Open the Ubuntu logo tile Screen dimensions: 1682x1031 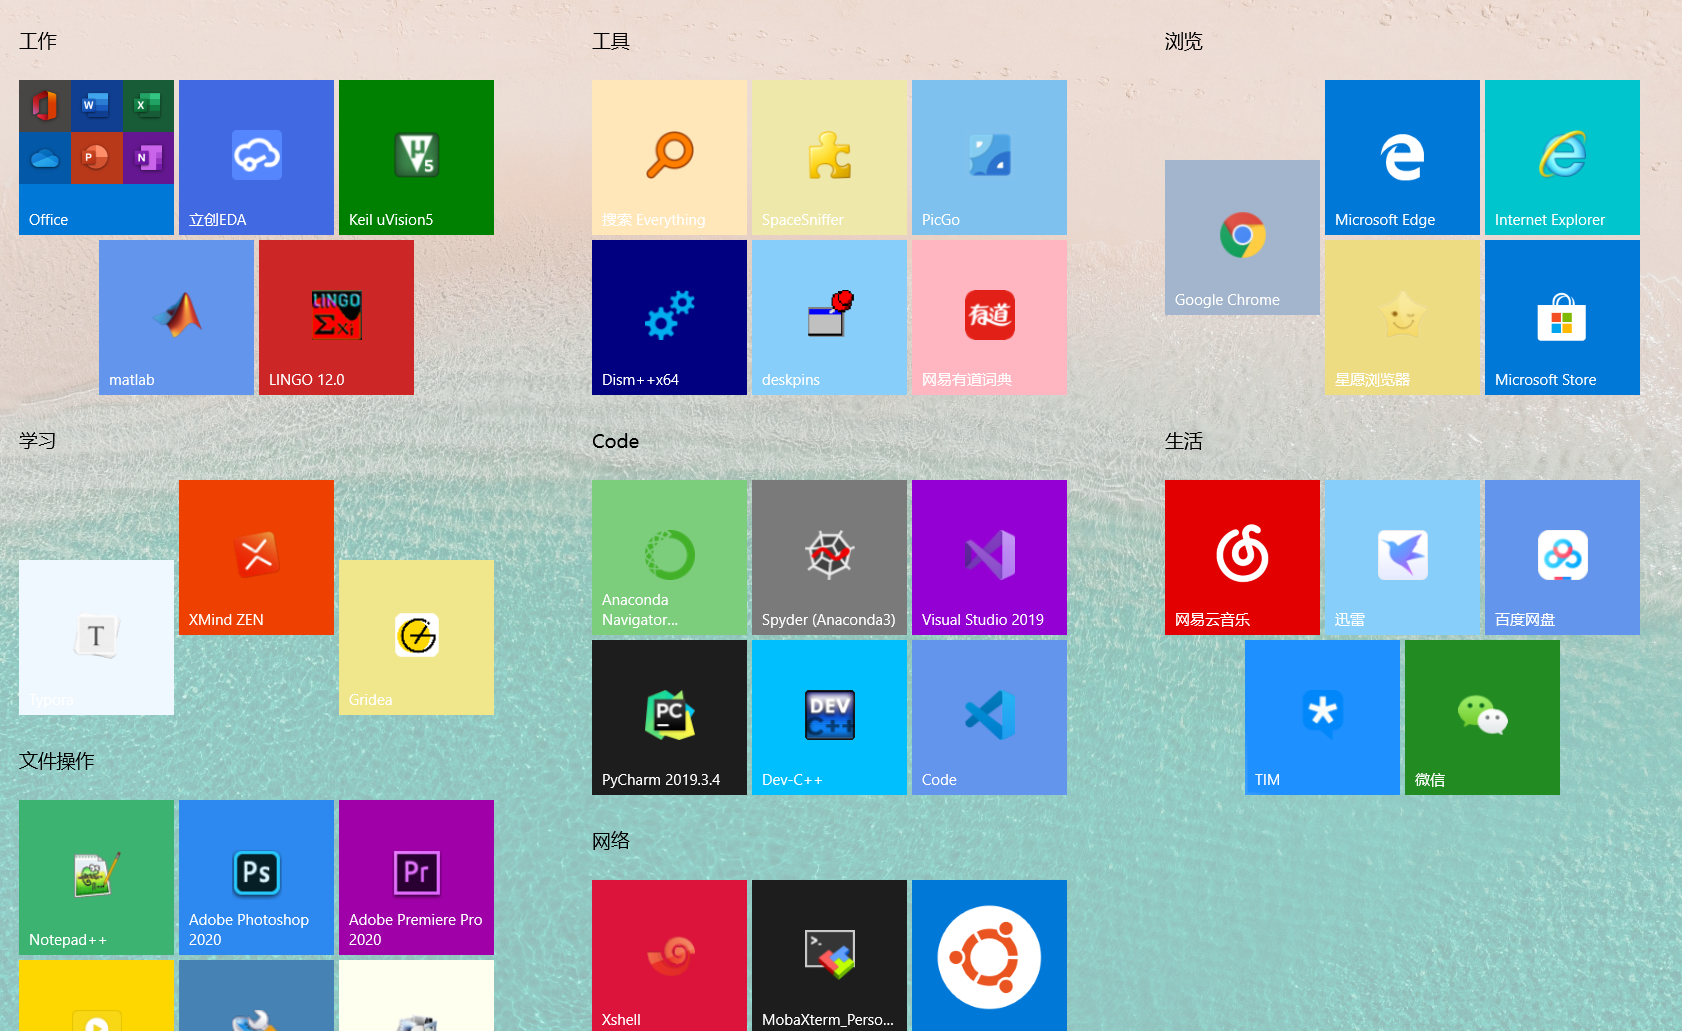pos(989,955)
